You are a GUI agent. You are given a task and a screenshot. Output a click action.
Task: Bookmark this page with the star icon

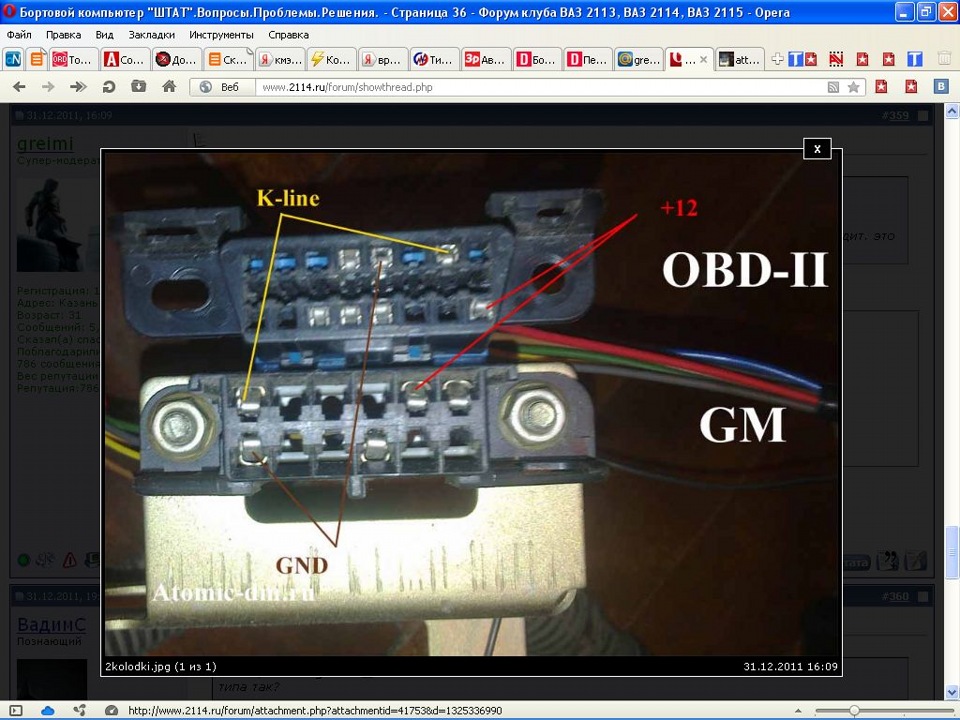853,88
